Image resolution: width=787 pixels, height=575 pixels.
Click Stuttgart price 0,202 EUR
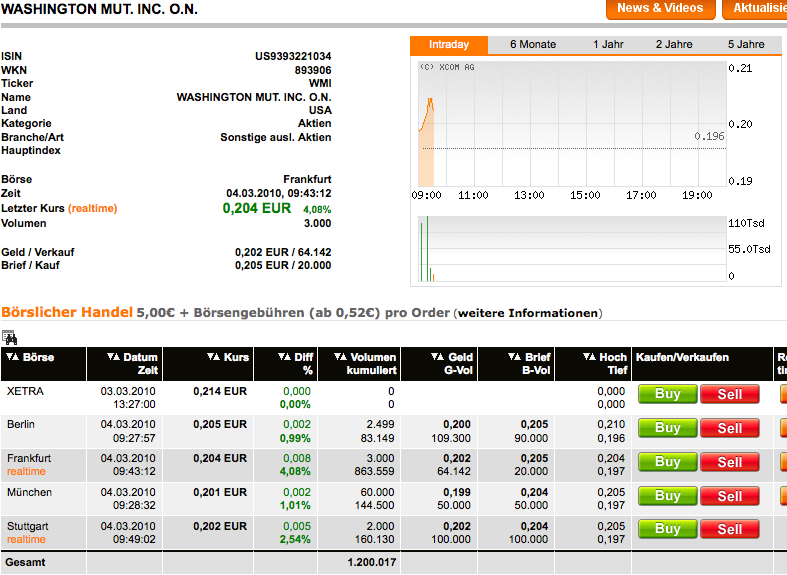tap(220, 526)
